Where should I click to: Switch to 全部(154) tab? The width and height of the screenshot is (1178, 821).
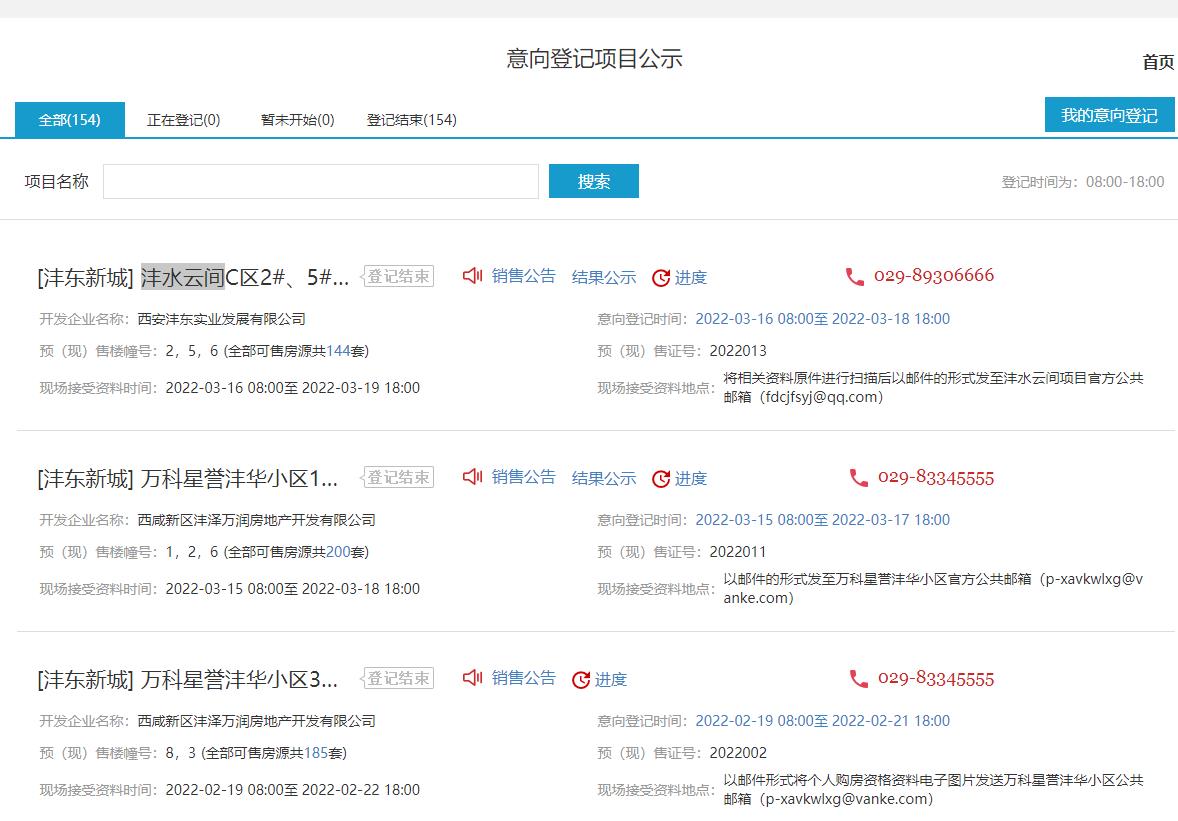(70, 120)
